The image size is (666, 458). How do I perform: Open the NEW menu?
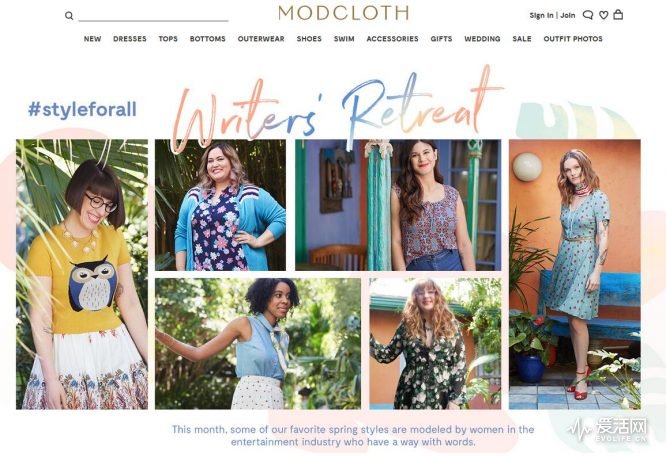(92, 39)
